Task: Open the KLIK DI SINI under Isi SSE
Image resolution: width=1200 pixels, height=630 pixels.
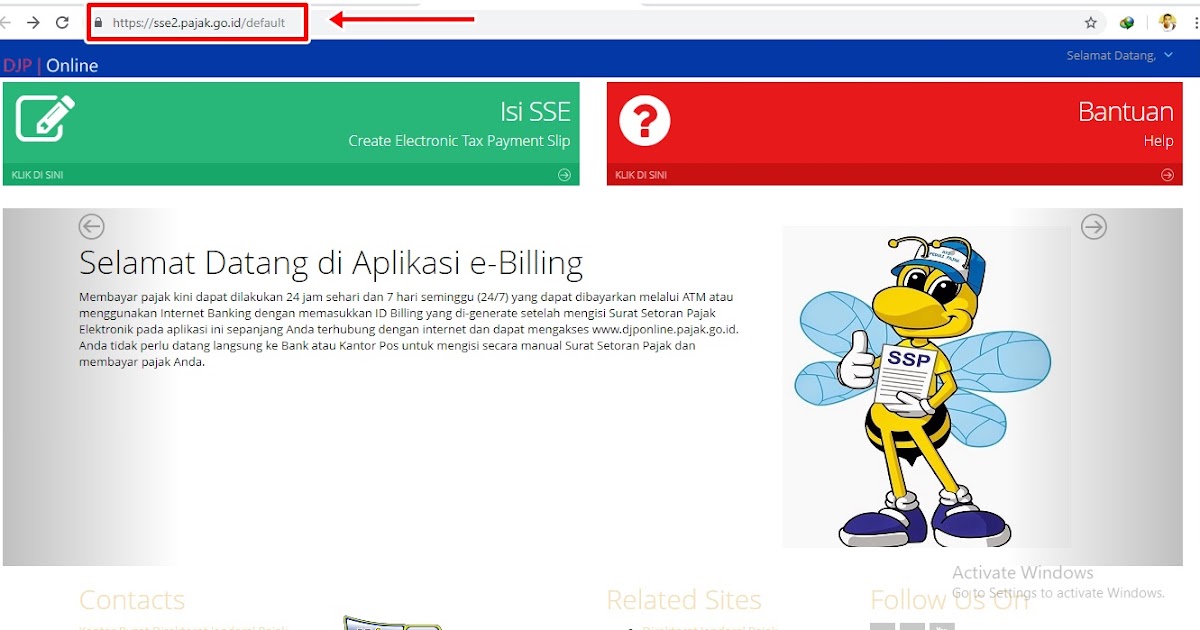Action: pos(37,174)
